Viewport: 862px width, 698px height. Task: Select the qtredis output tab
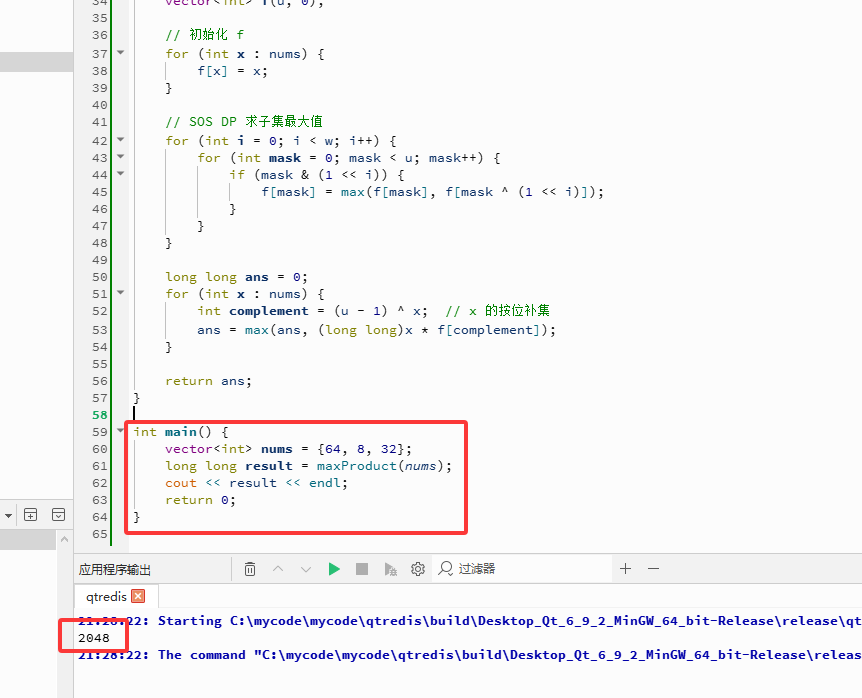[106, 597]
